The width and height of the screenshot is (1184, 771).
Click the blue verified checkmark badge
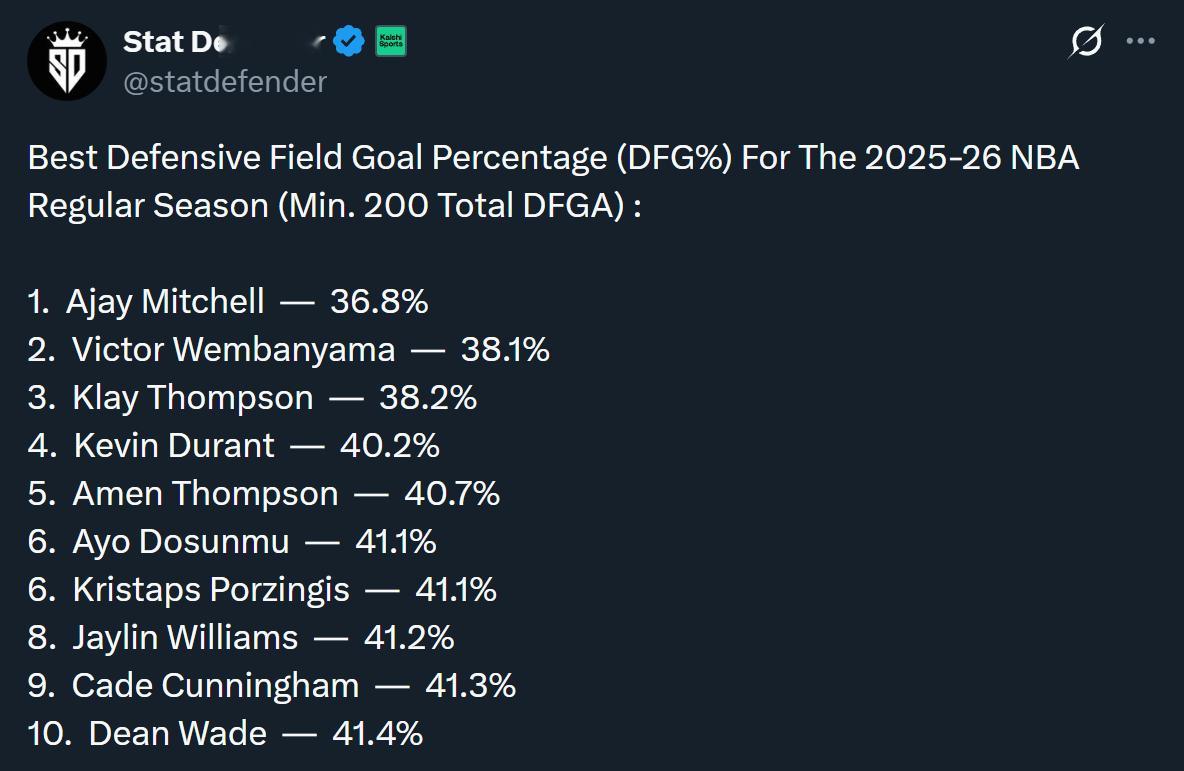click(x=349, y=42)
